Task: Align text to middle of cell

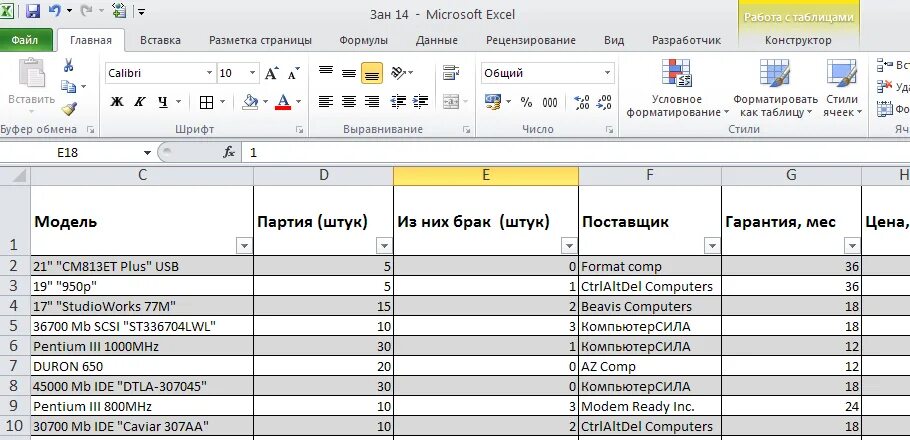Action: click(x=349, y=73)
